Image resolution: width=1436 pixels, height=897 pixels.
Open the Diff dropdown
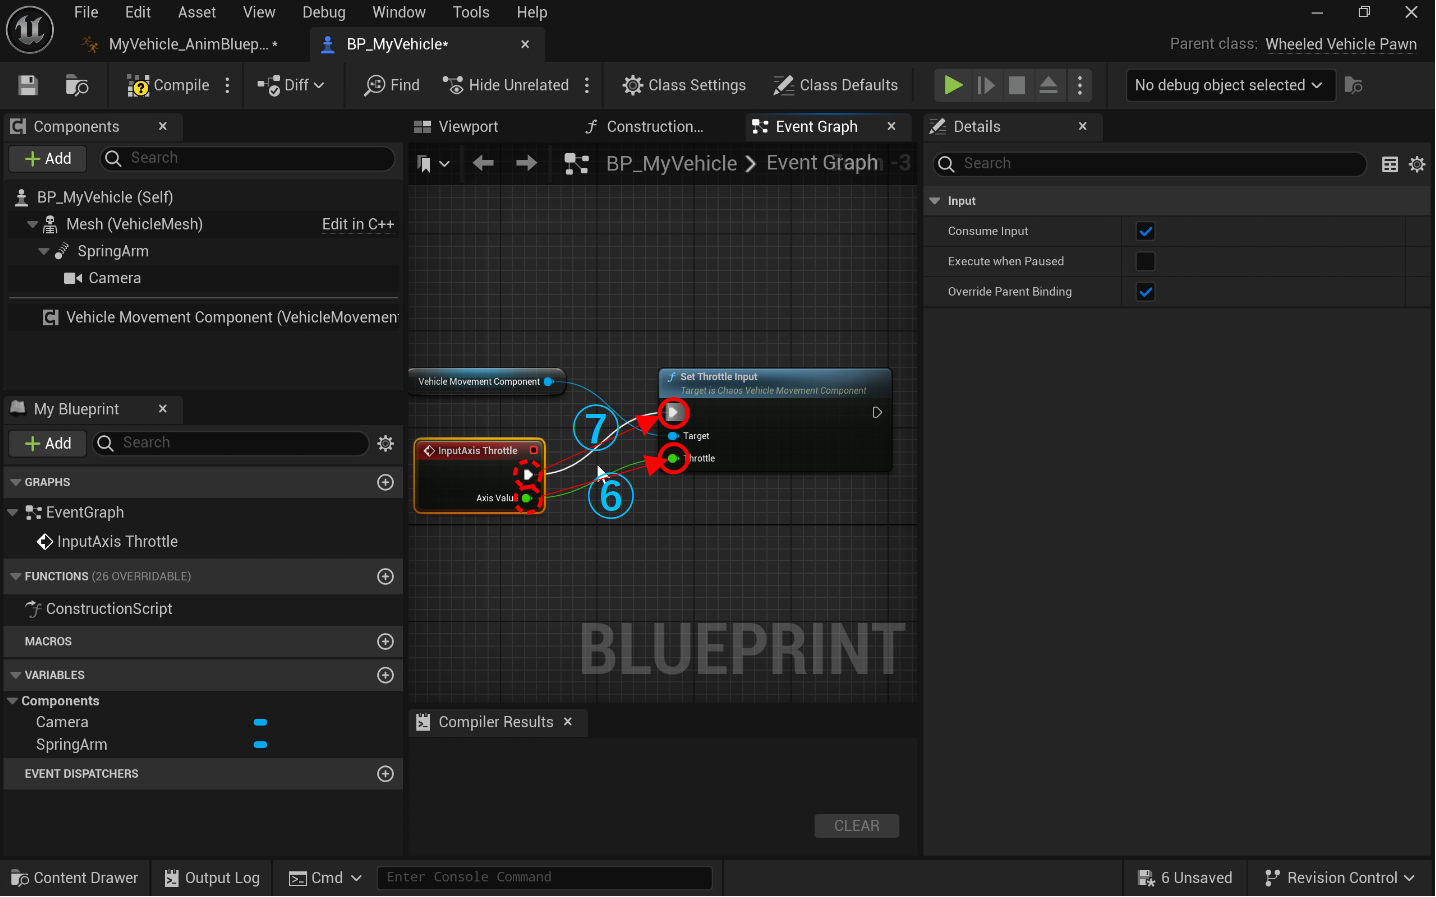tap(291, 85)
